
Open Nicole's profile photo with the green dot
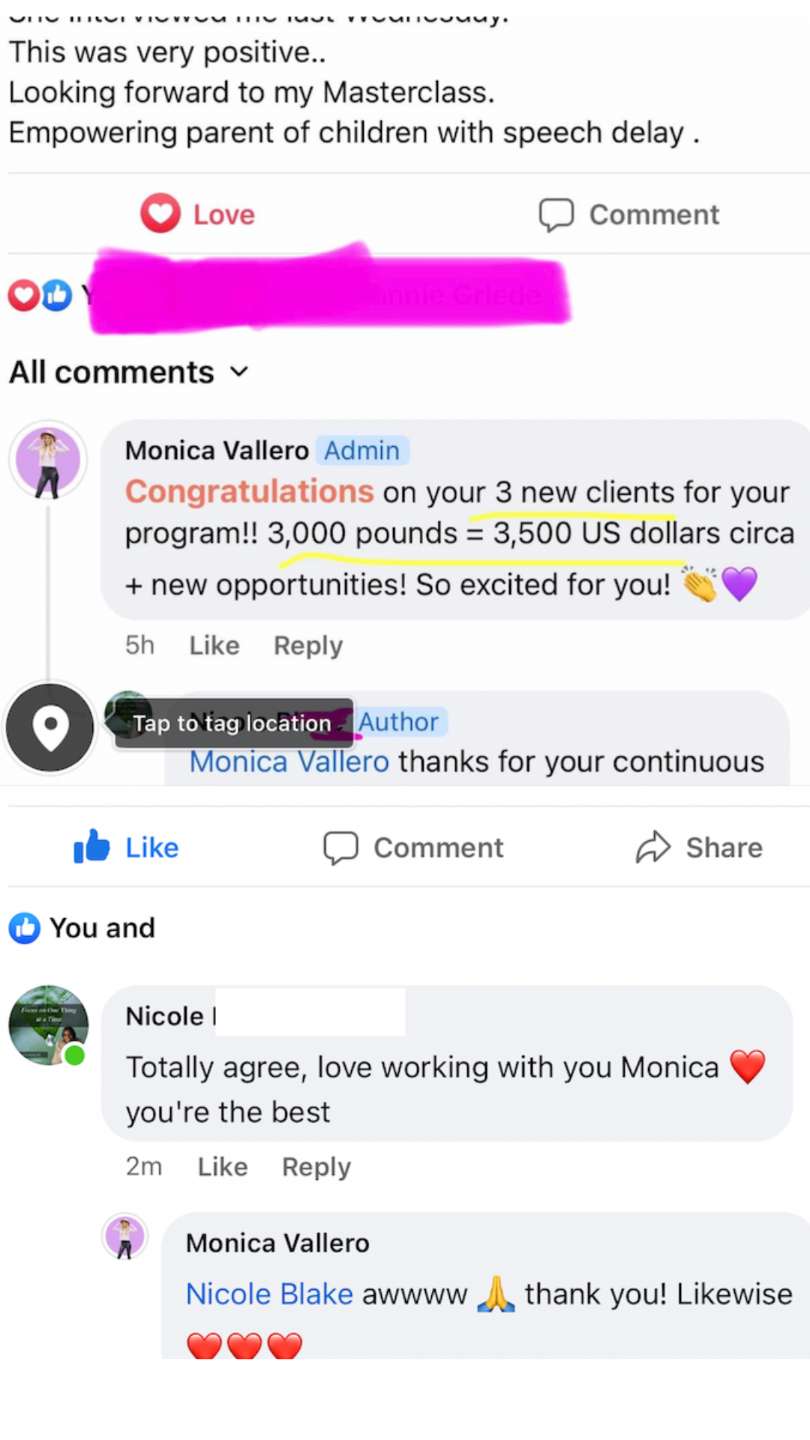48,1025
